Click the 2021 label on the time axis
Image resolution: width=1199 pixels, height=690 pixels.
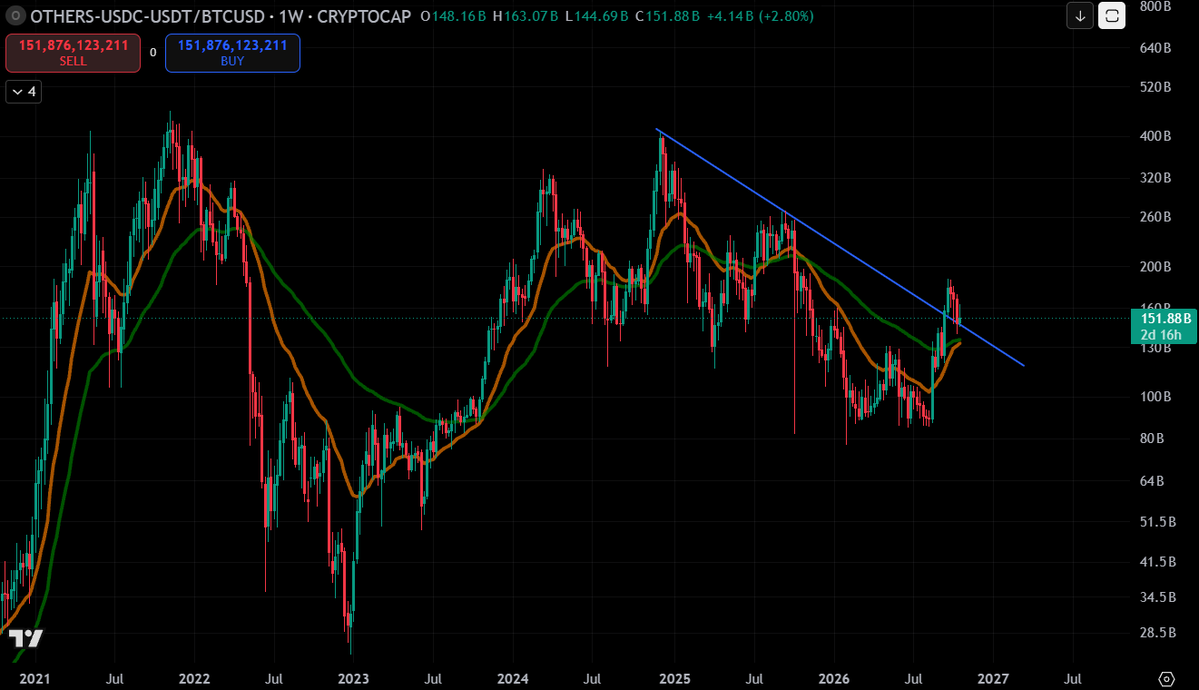[x=34, y=679]
